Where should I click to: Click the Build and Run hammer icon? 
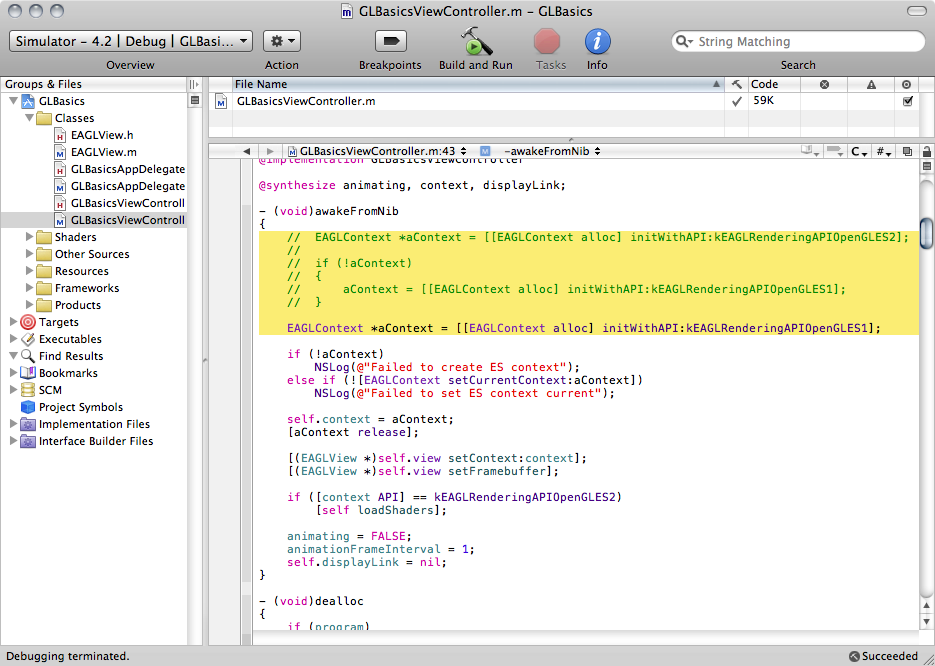[x=476, y=41]
